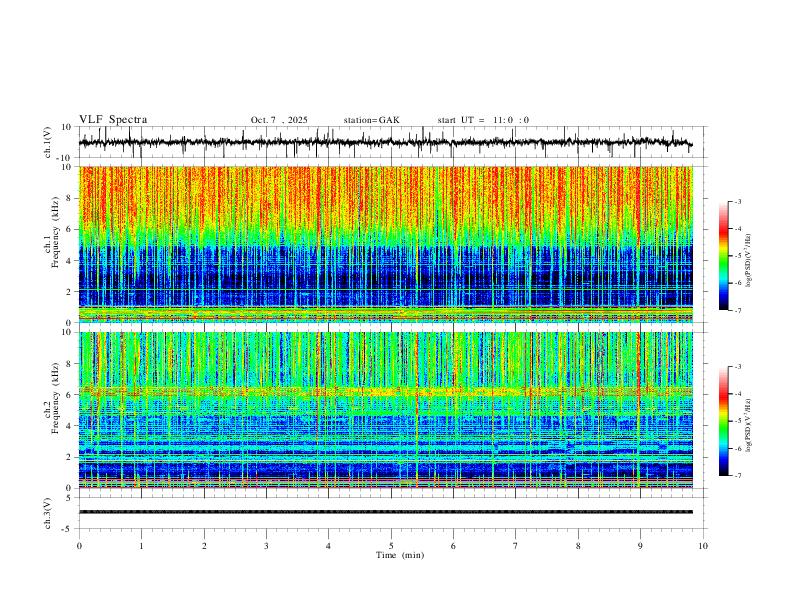Click the time axis tick label "10"

pyautogui.click(x=703, y=546)
